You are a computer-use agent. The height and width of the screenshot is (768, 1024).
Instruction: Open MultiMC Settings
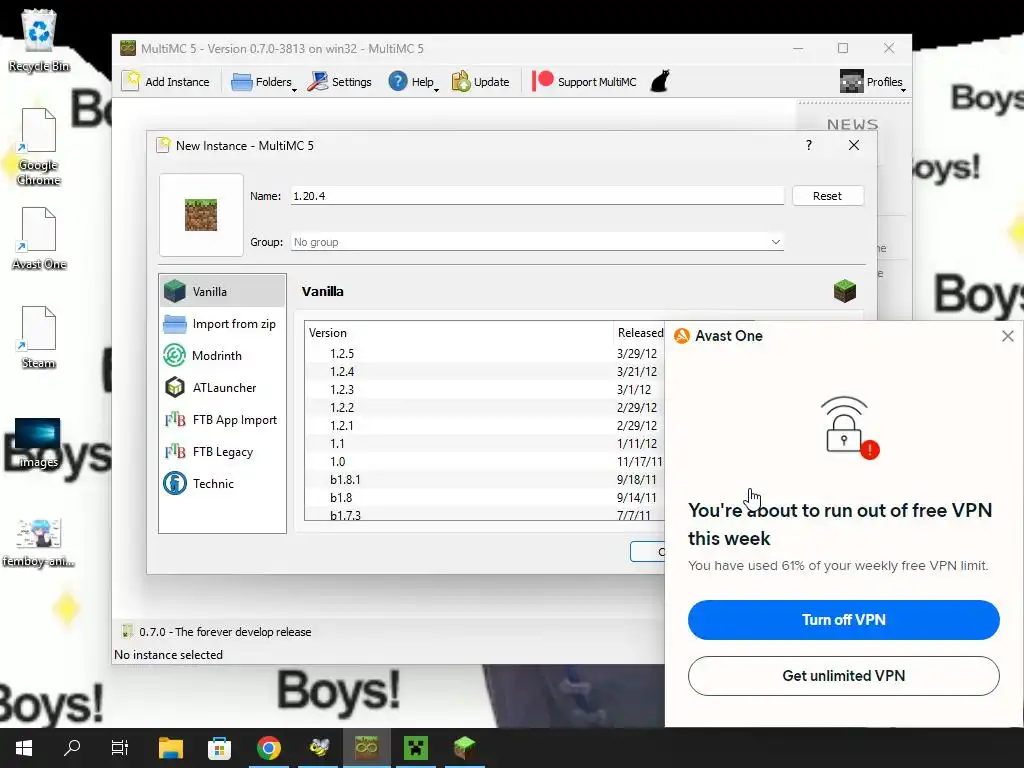click(340, 82)
